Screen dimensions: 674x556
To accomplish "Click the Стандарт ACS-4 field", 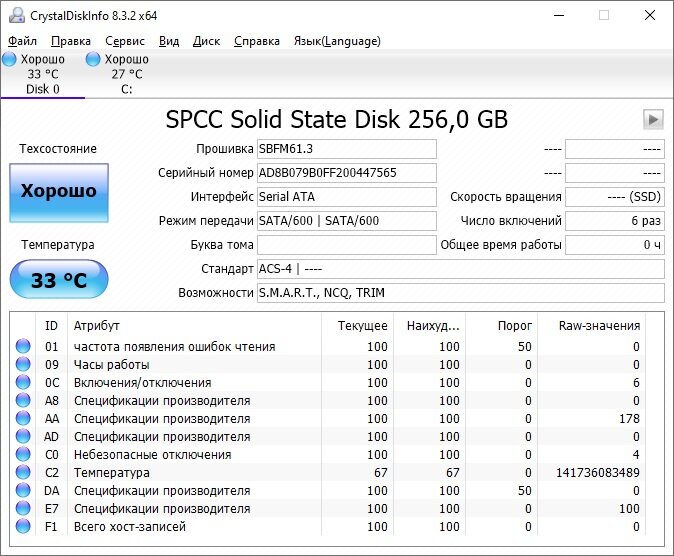I will [461, 269].
